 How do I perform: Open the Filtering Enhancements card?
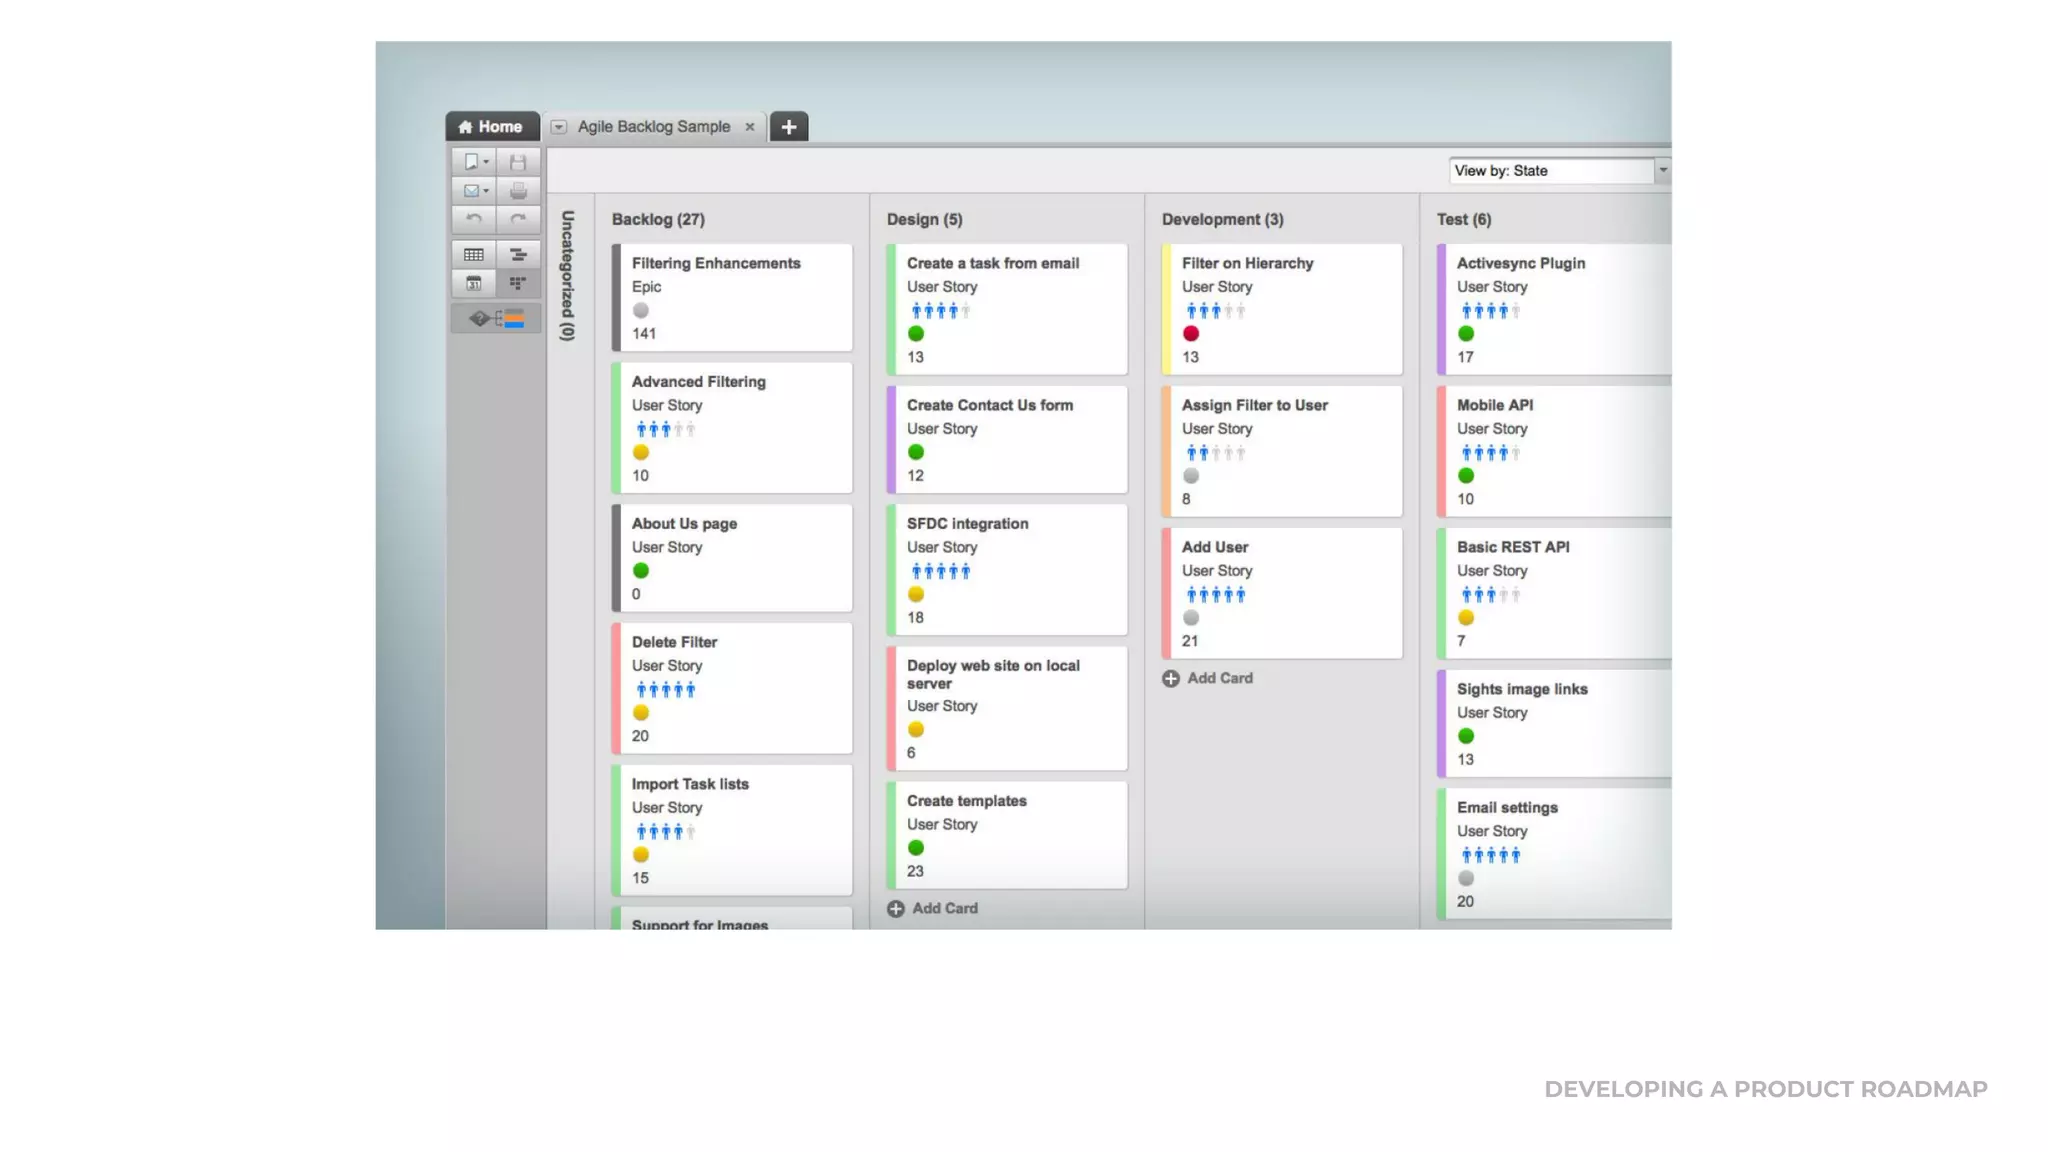click(x=732, y=297)
